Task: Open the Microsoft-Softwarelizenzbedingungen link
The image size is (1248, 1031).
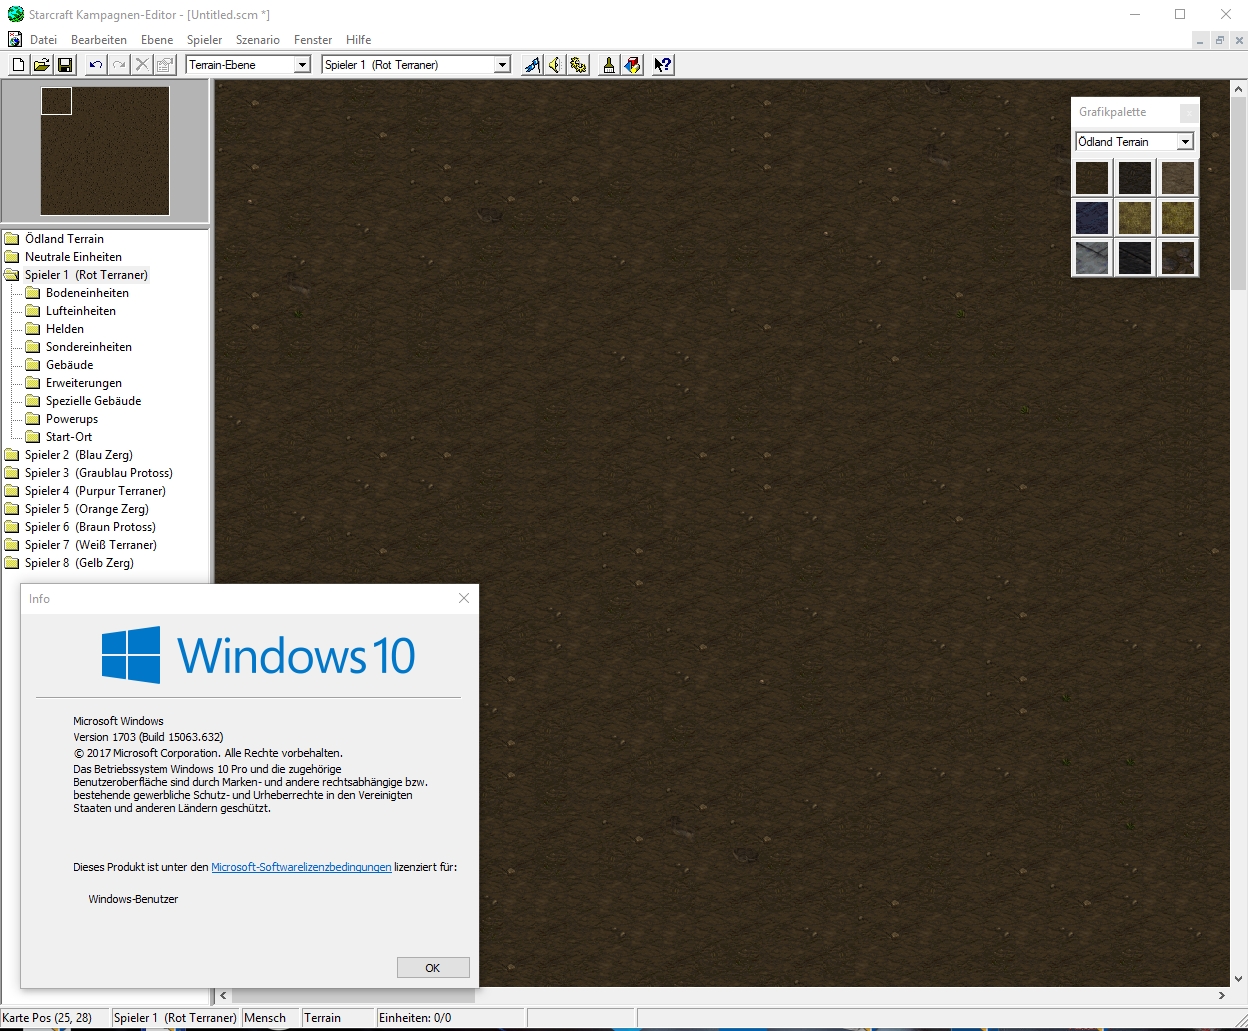Action: (x=301, y=867)
